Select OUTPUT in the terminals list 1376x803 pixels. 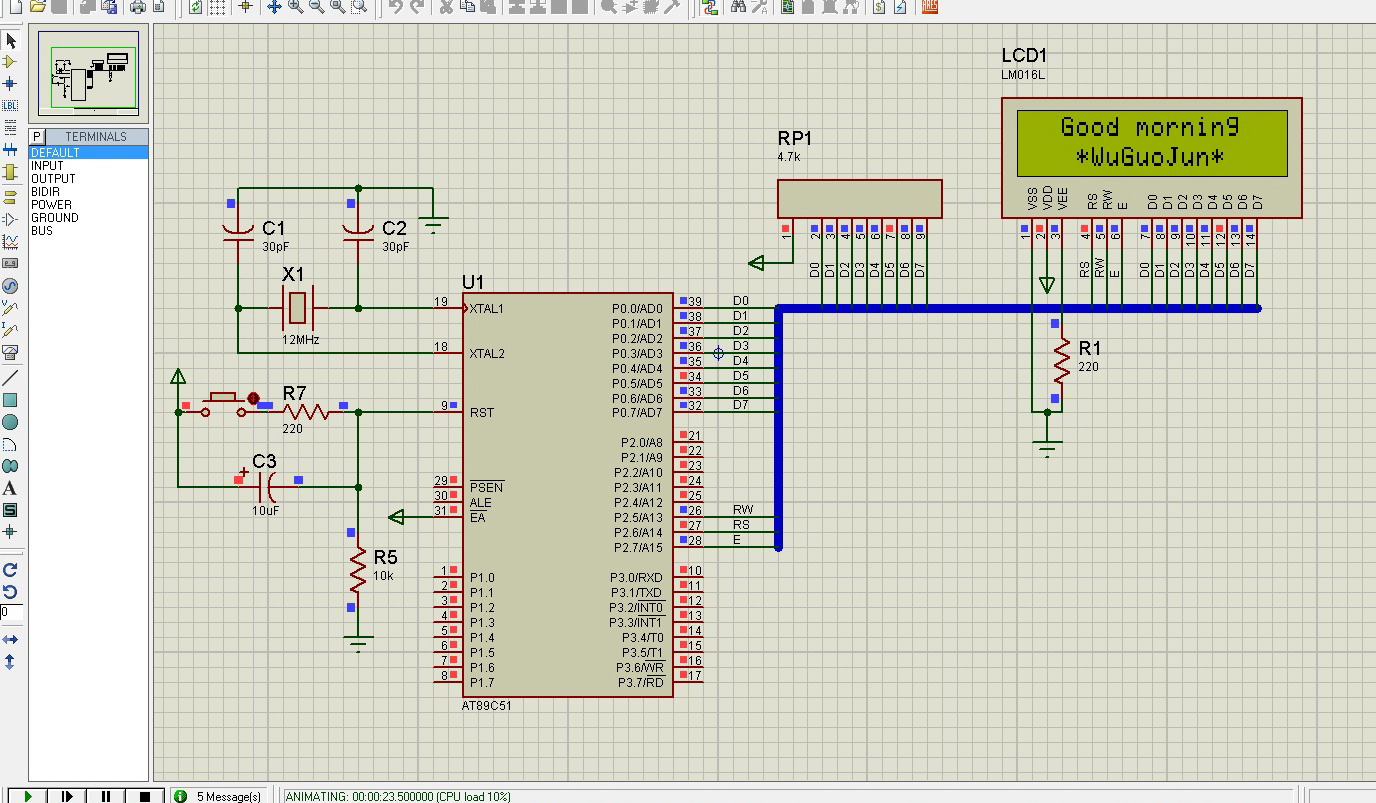tap(88, 178)
